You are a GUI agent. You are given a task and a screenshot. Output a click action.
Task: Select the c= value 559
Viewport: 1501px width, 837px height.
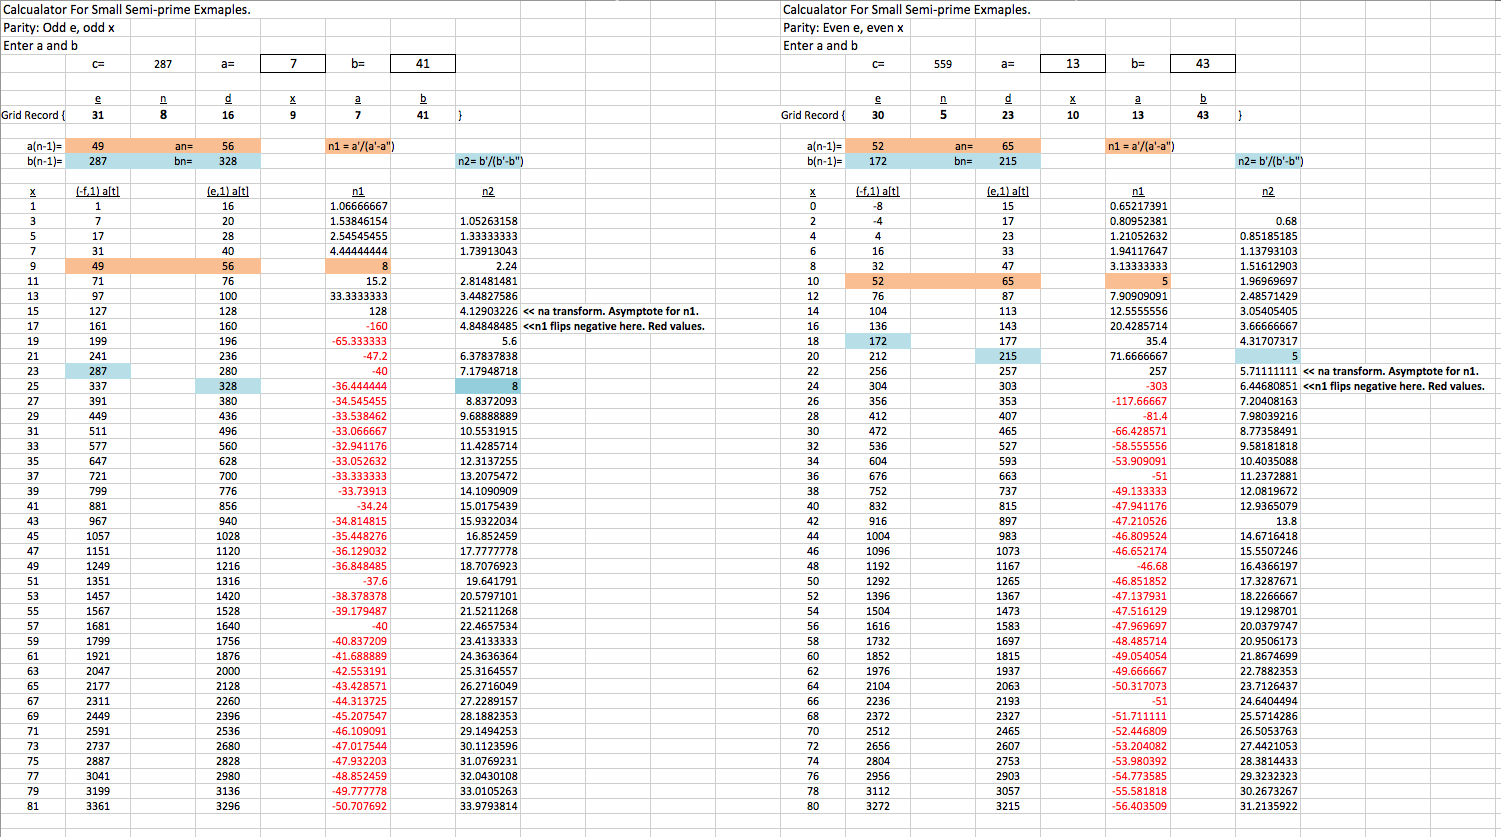pos(943,64)
